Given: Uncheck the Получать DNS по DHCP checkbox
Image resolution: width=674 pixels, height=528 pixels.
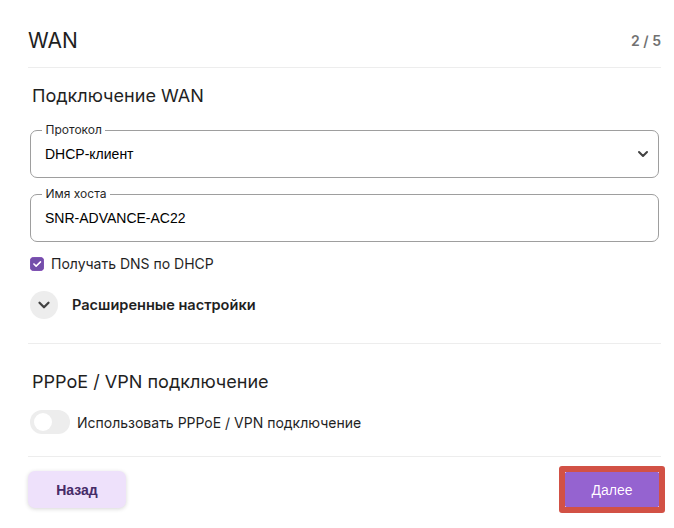Looking at the screenshot, I should pyautogui.click(x=38, y=264).
